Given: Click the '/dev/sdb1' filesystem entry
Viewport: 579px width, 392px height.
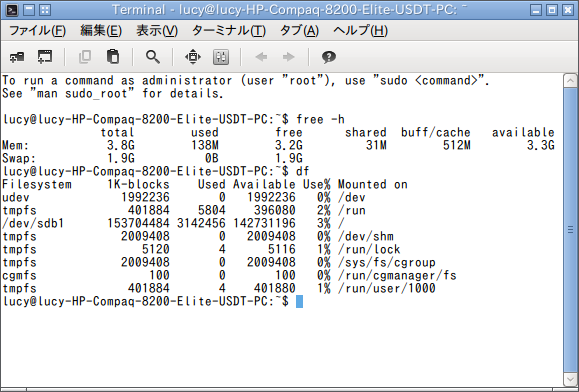Looking at the screenshot, I should click(33, 223).
